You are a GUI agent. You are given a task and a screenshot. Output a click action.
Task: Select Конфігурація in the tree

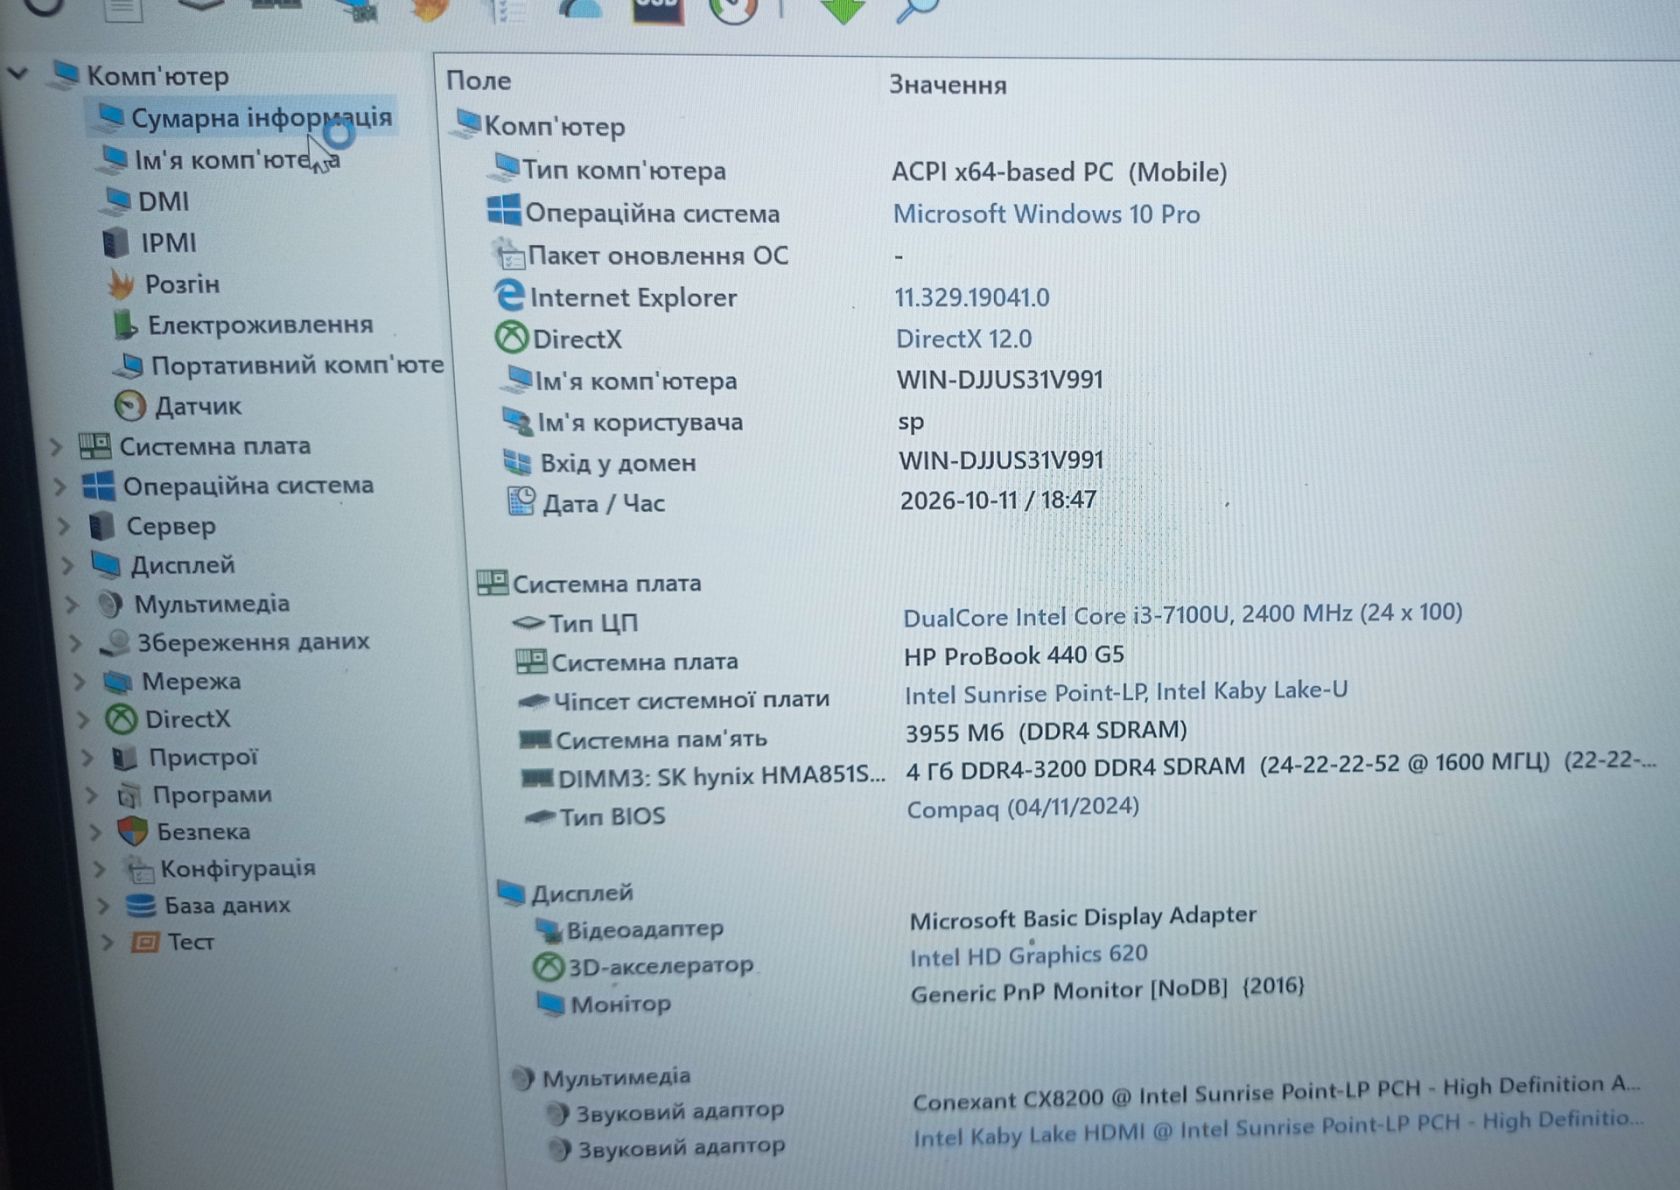click(x=238, y=868)
